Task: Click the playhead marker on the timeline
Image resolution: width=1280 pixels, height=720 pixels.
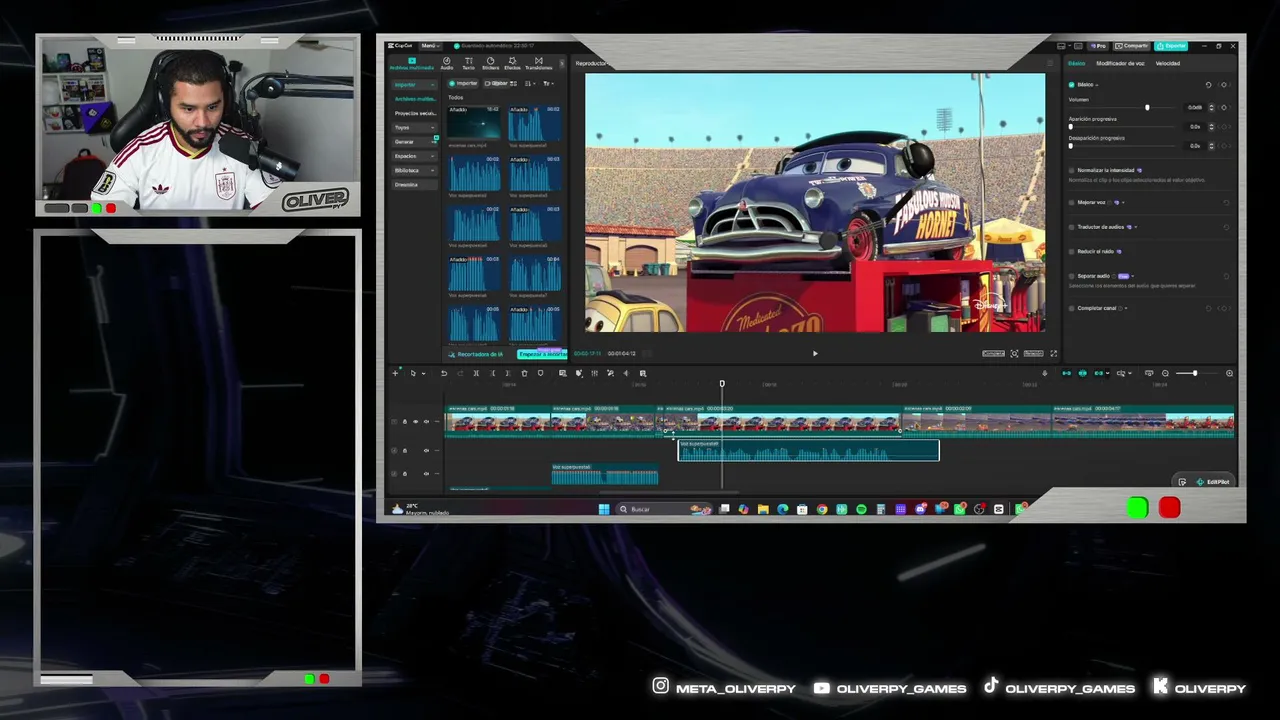Action: 722,384
